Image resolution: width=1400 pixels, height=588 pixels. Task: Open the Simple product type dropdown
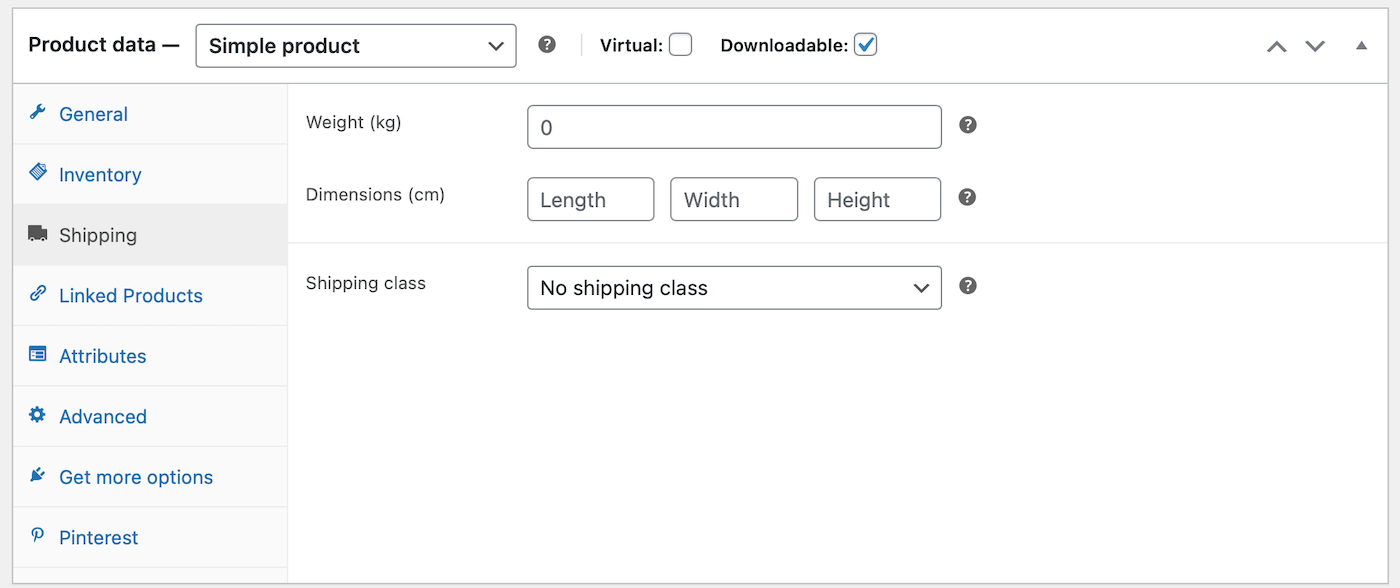(x=355, y=45)
